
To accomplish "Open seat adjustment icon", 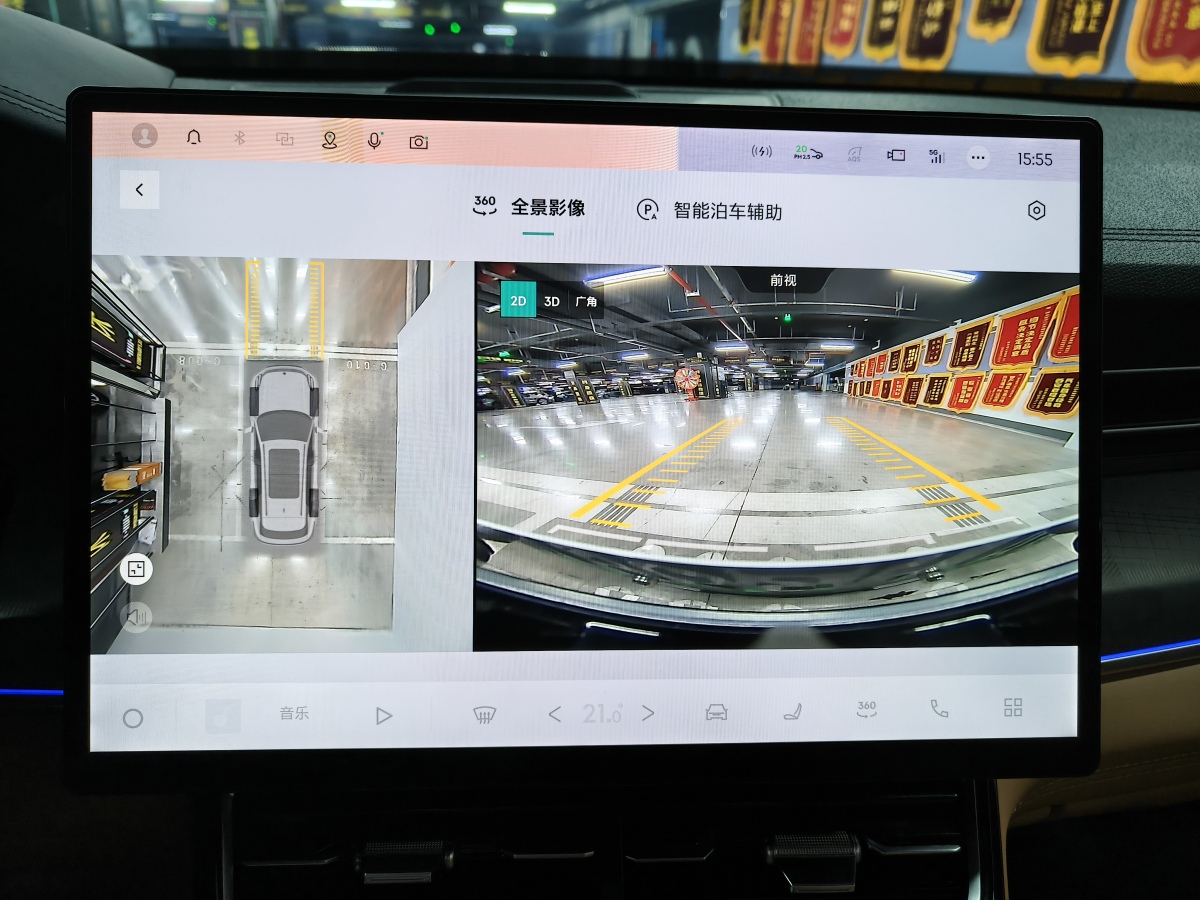I will point(792,711).
